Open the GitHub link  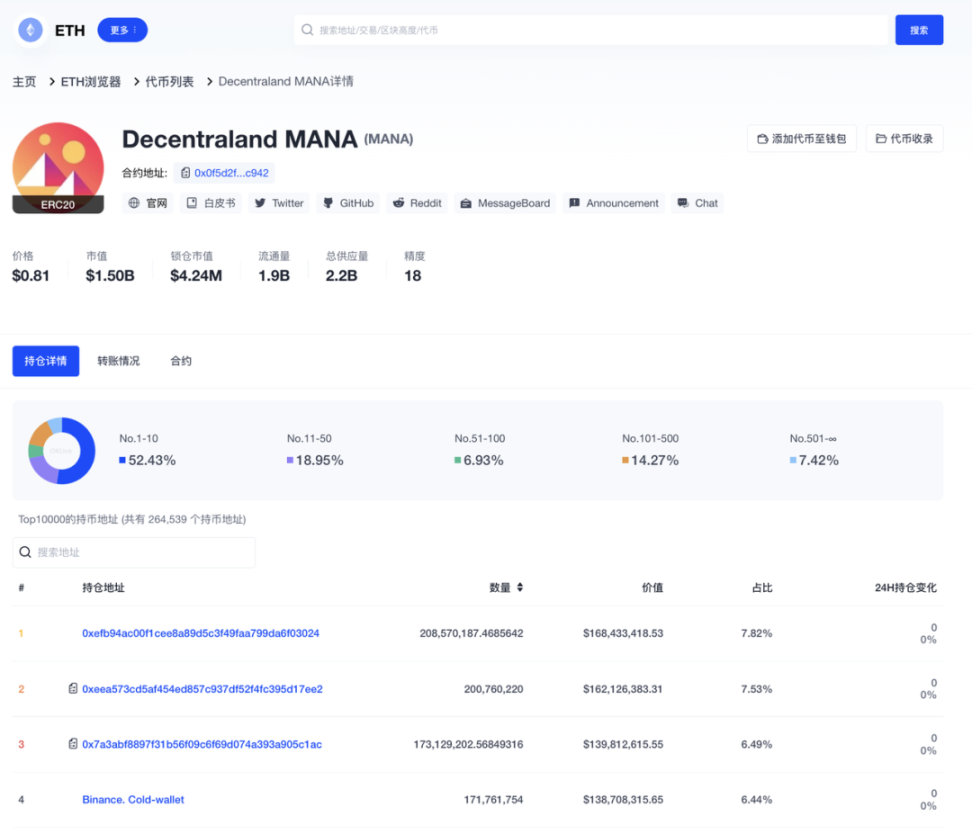(347, 203)
